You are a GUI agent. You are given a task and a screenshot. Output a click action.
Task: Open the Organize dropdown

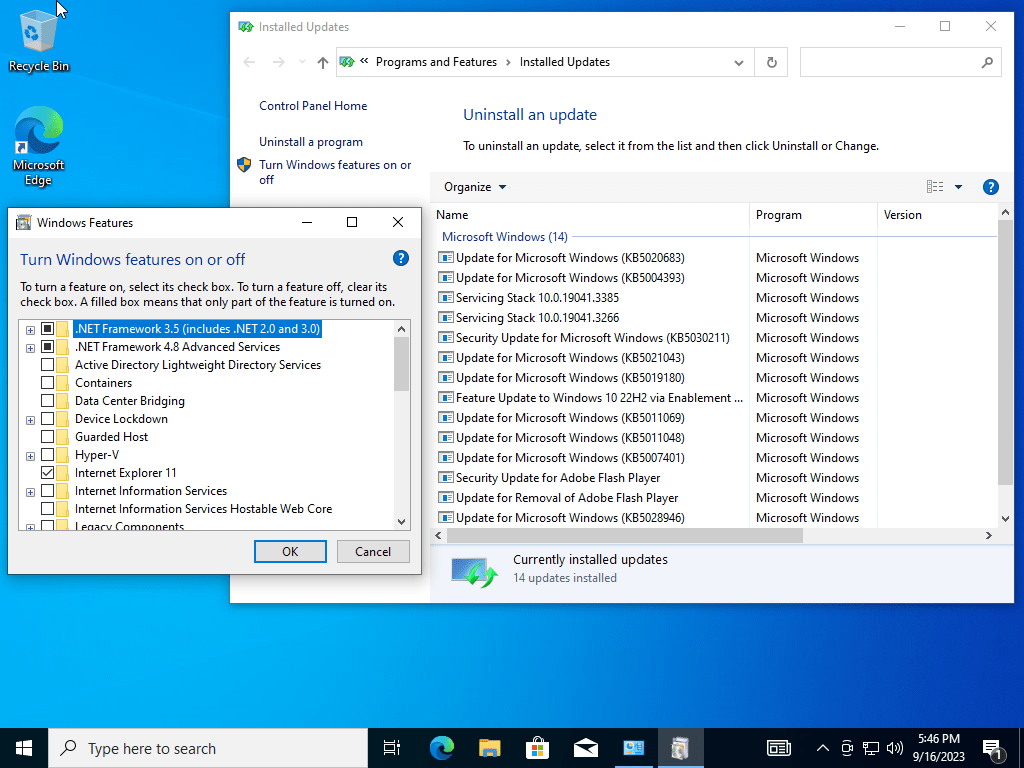point(475,187)
